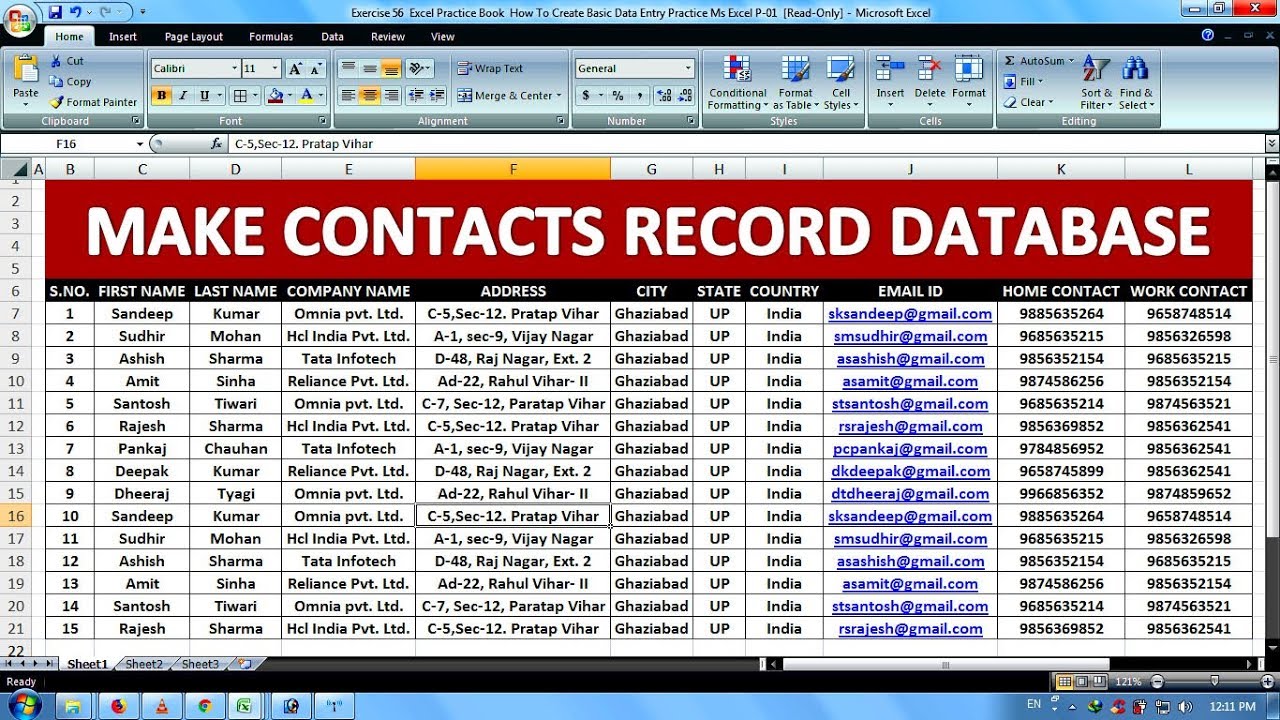Save workbook from Quick Access Toolbar
This screenshot has height=720, width=1280.
point(55,12)
